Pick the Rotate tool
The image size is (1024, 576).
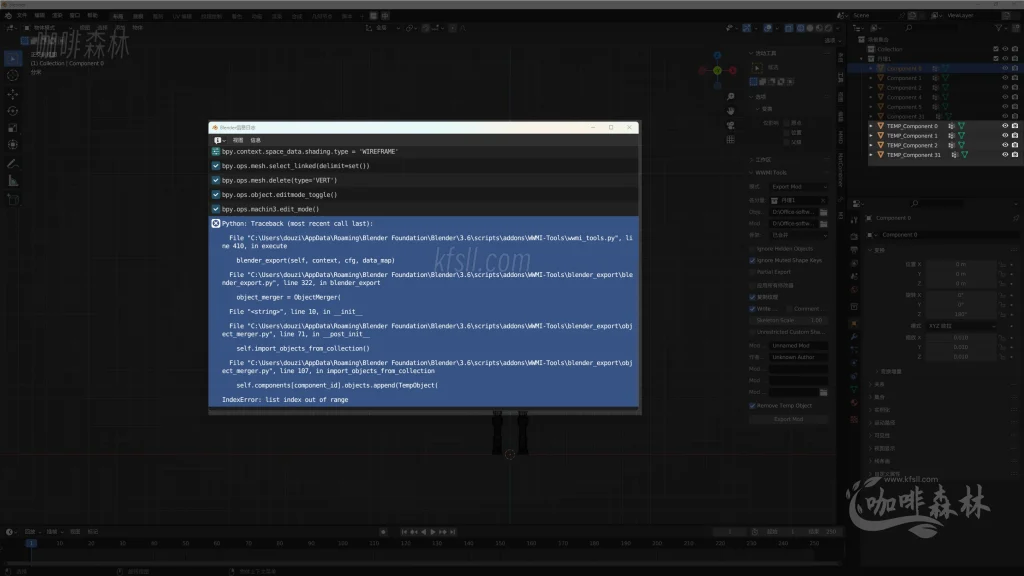coord(13,110)
